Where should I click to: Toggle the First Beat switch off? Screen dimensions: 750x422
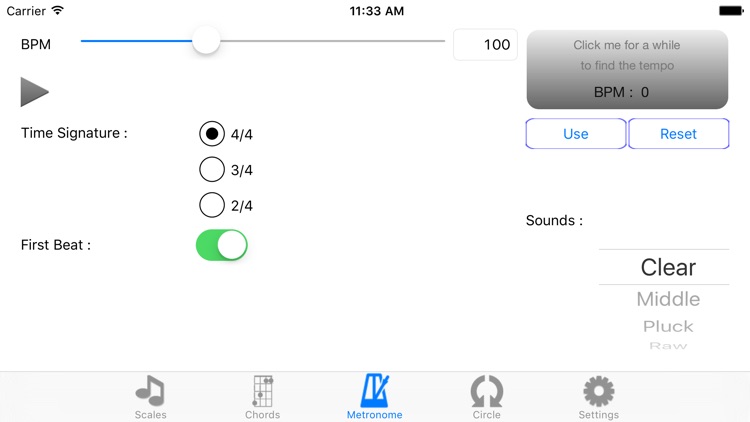click(221, 245)
